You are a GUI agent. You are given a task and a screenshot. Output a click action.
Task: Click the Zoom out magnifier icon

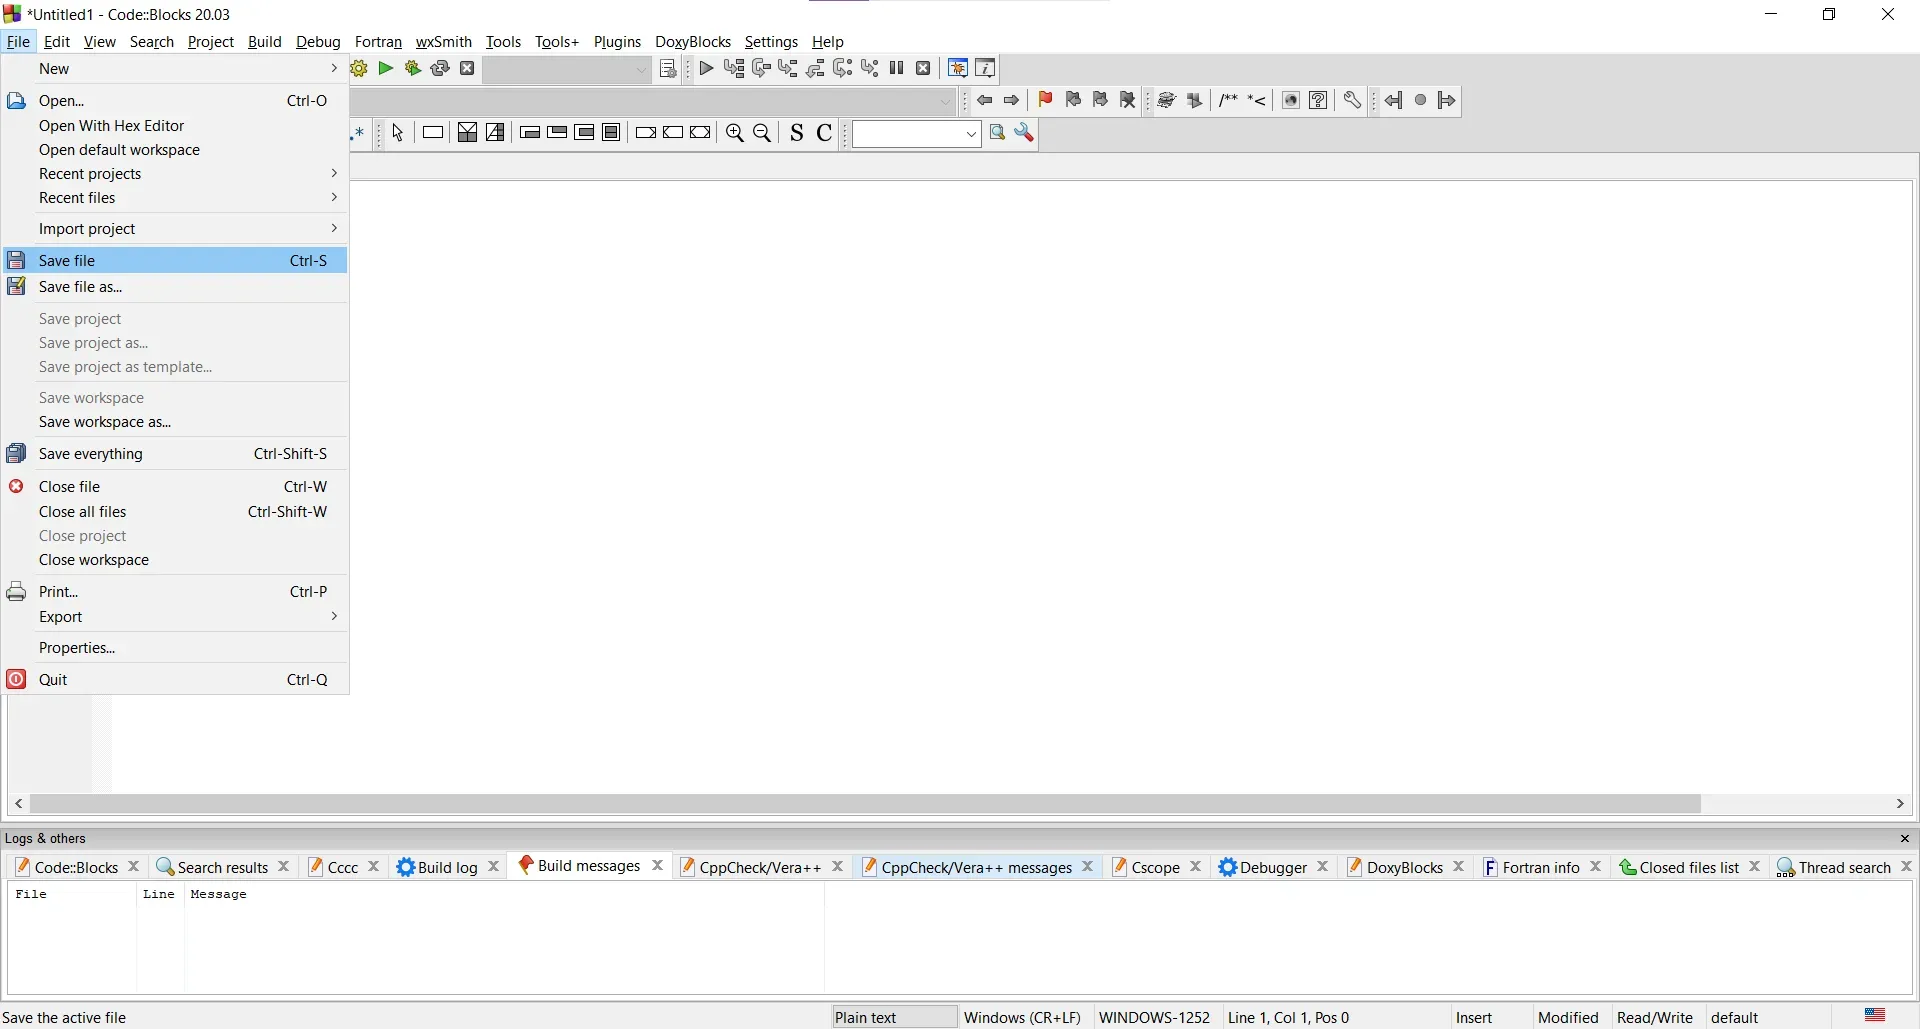[764, 134]
